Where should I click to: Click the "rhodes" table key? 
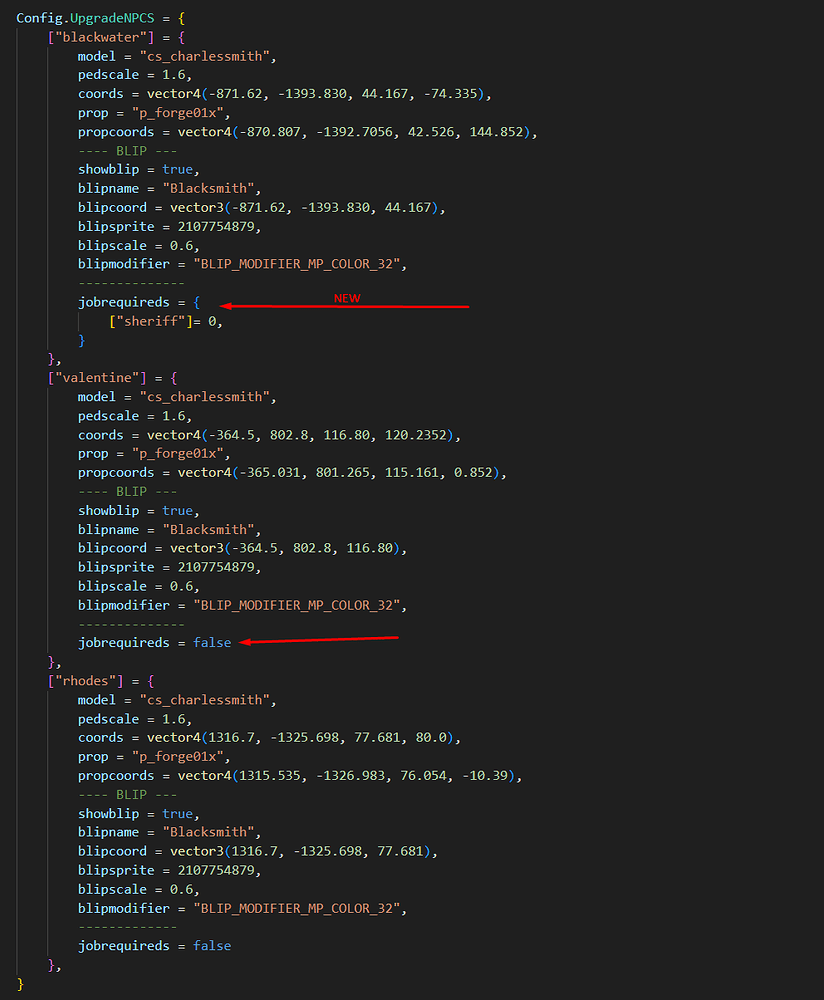point(80,681)
